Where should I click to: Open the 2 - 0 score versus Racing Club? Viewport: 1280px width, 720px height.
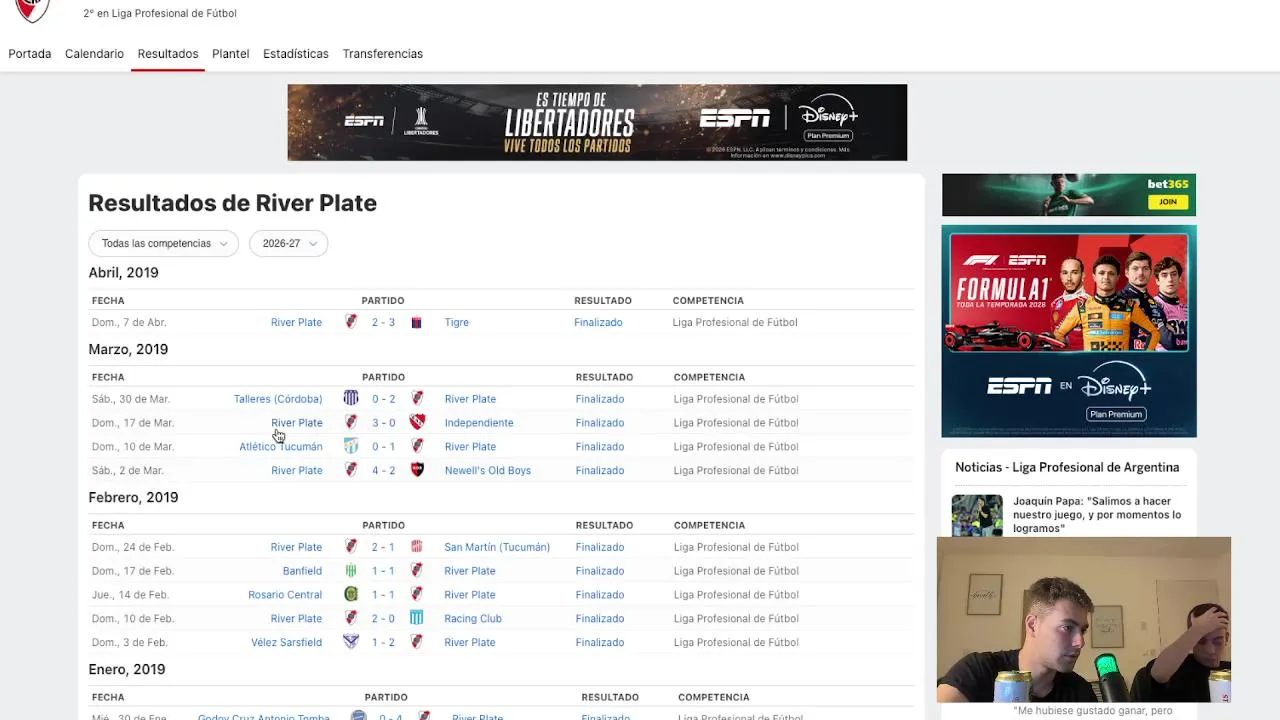click(x=384, y=618)
